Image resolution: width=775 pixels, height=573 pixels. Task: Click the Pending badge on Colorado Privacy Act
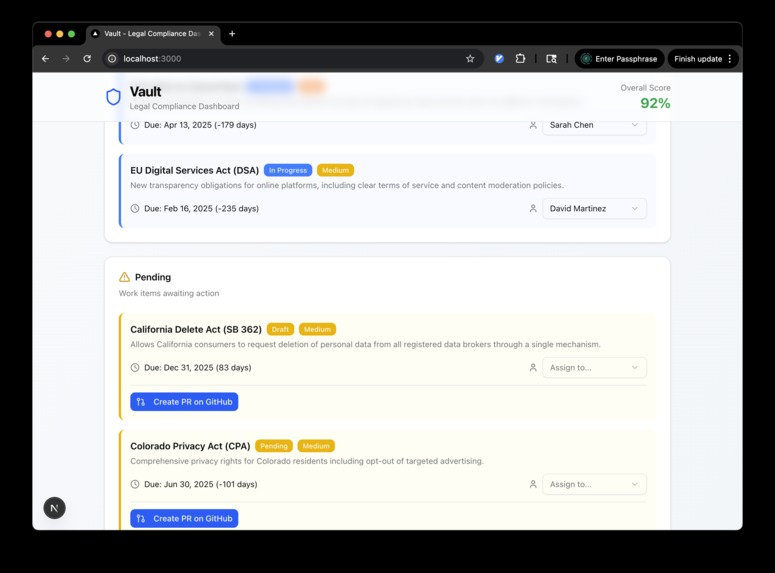tap(274, 446)
